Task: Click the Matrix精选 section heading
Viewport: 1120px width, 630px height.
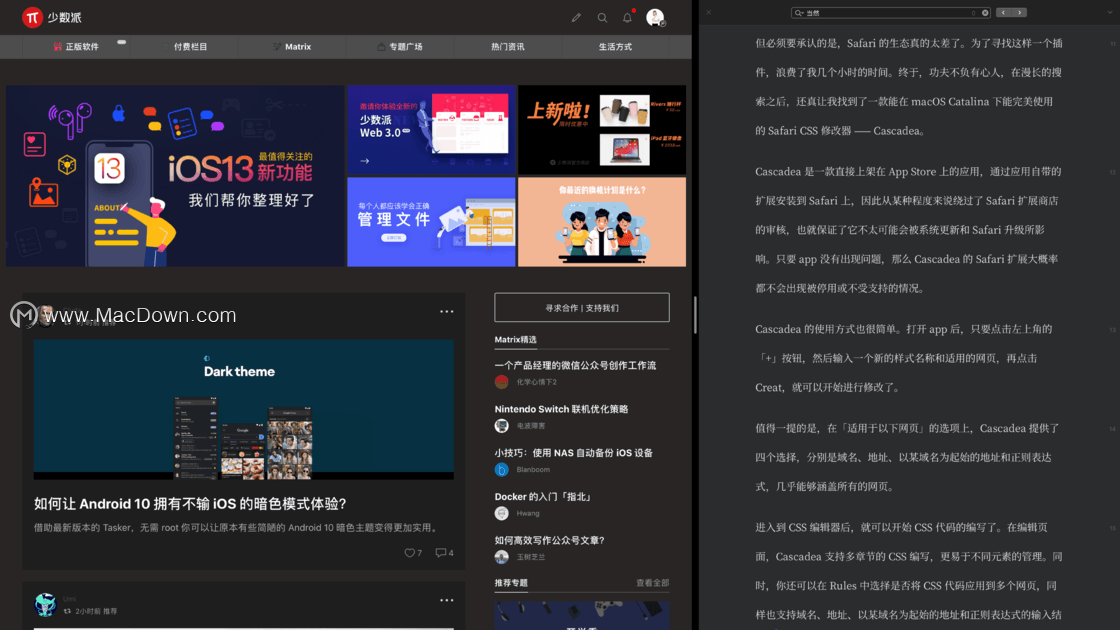Action: [x=515, y=339]
